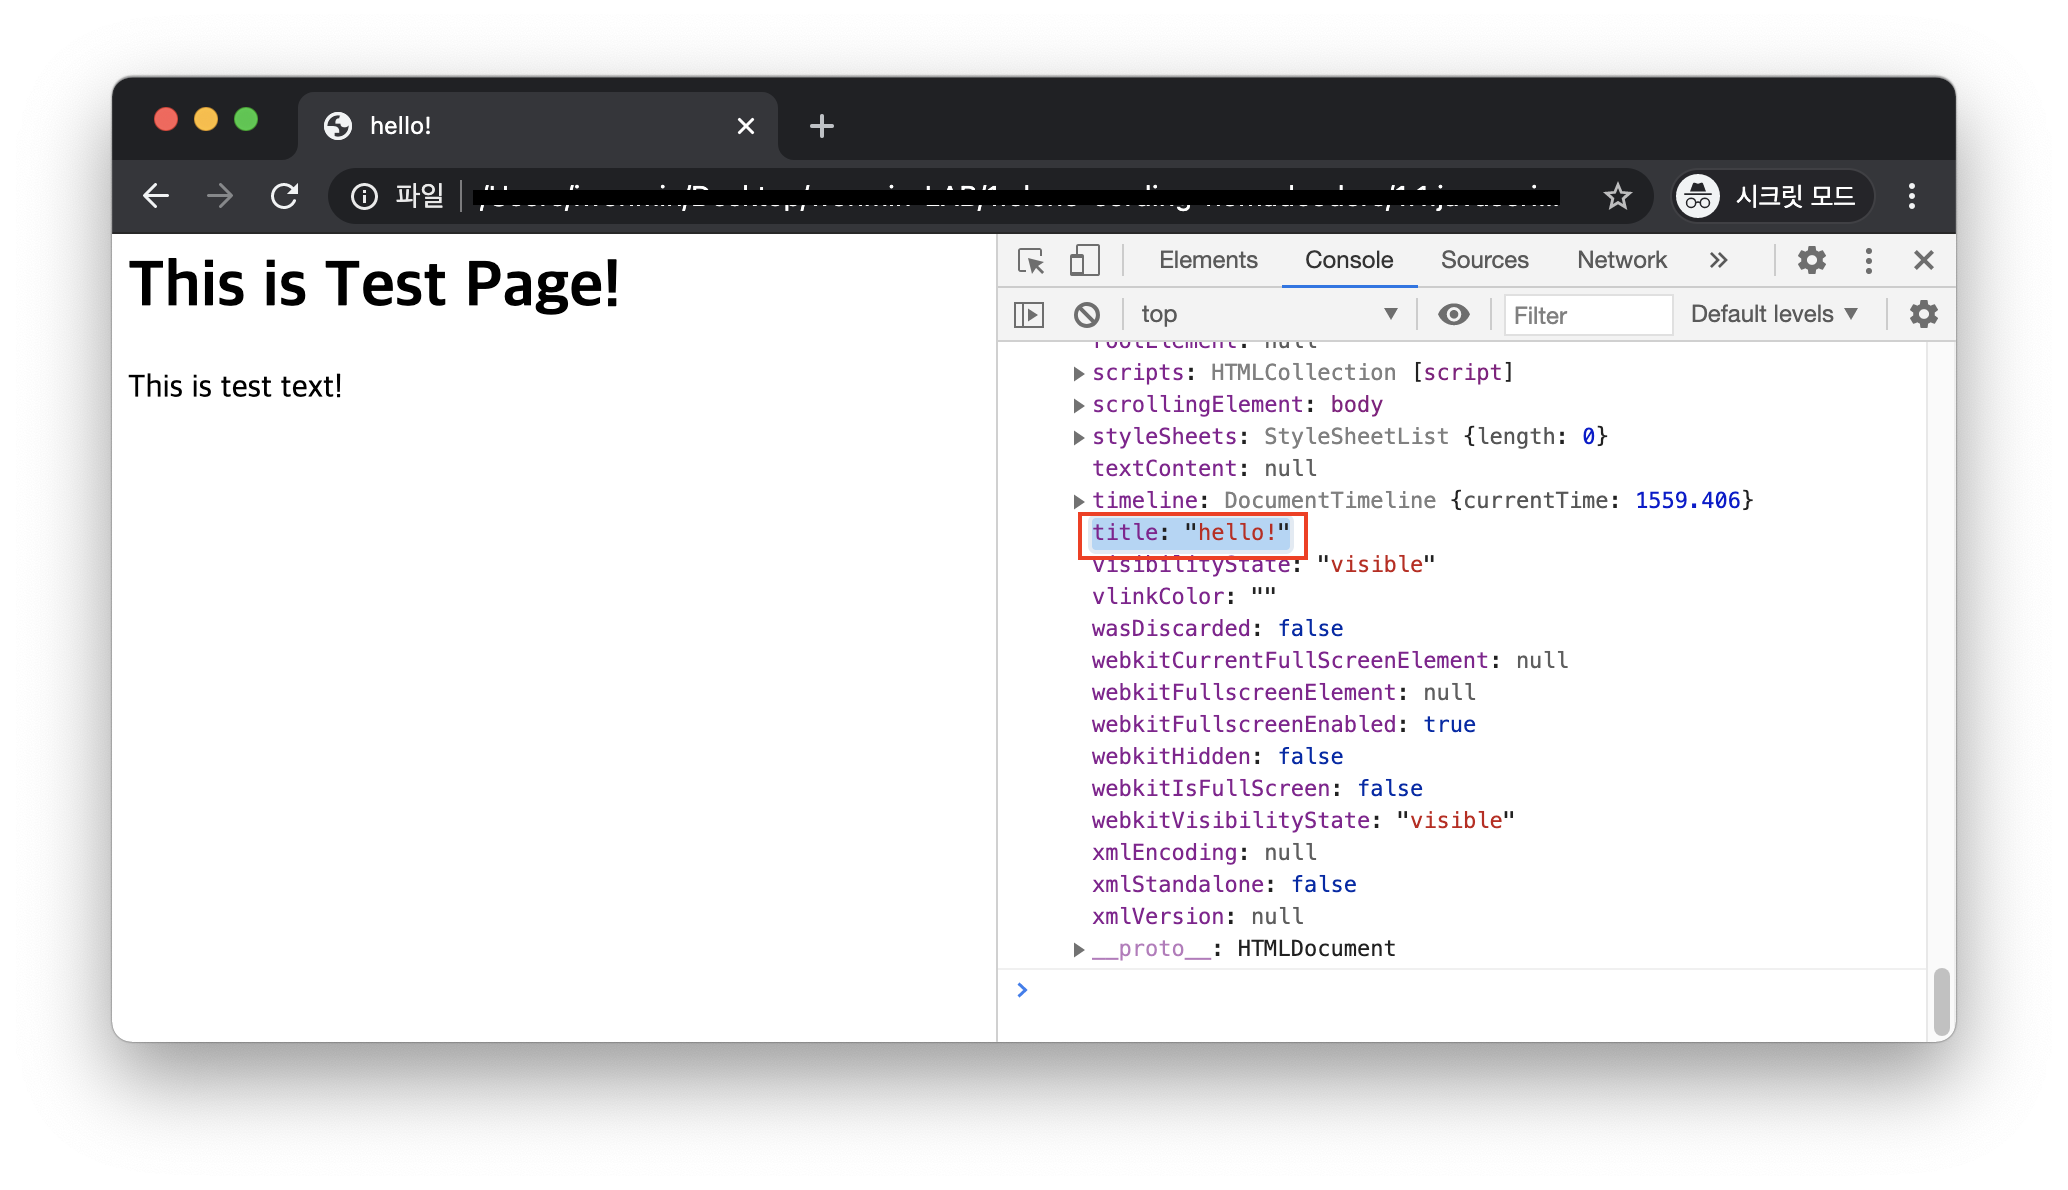The width and height of the screenshot is (2068, 1190).
Task: Expand the scripts HTMLCollection entry
Action: click(x=1079, y=373)
